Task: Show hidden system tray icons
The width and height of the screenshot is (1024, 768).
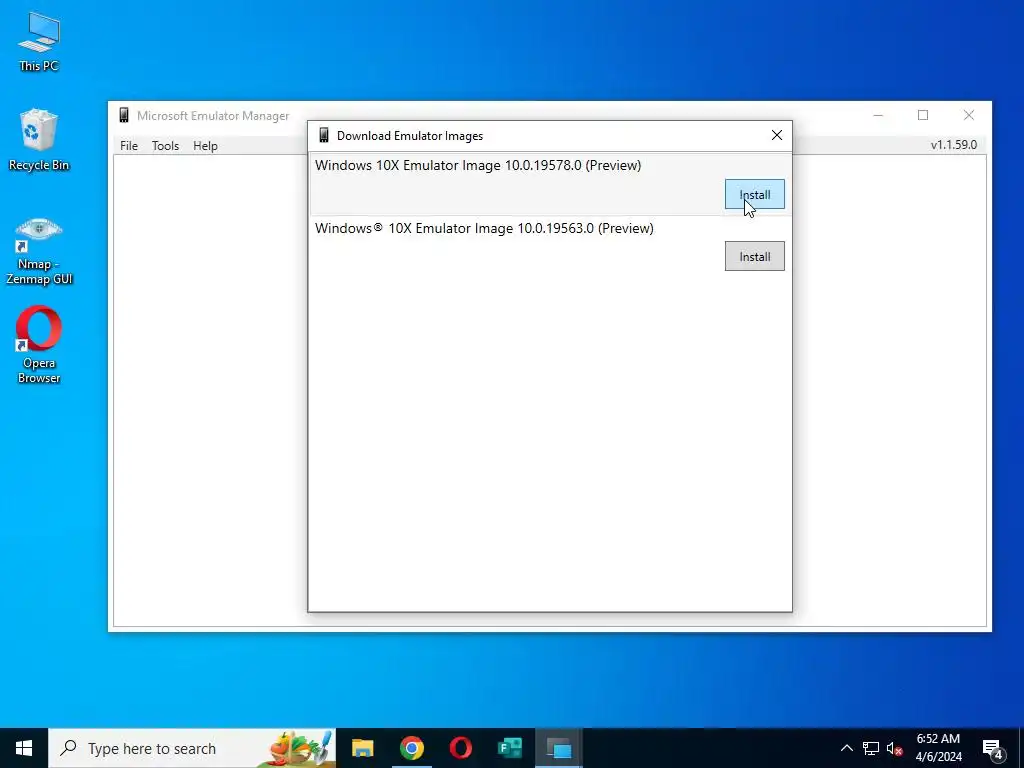Action: (846, 748)
